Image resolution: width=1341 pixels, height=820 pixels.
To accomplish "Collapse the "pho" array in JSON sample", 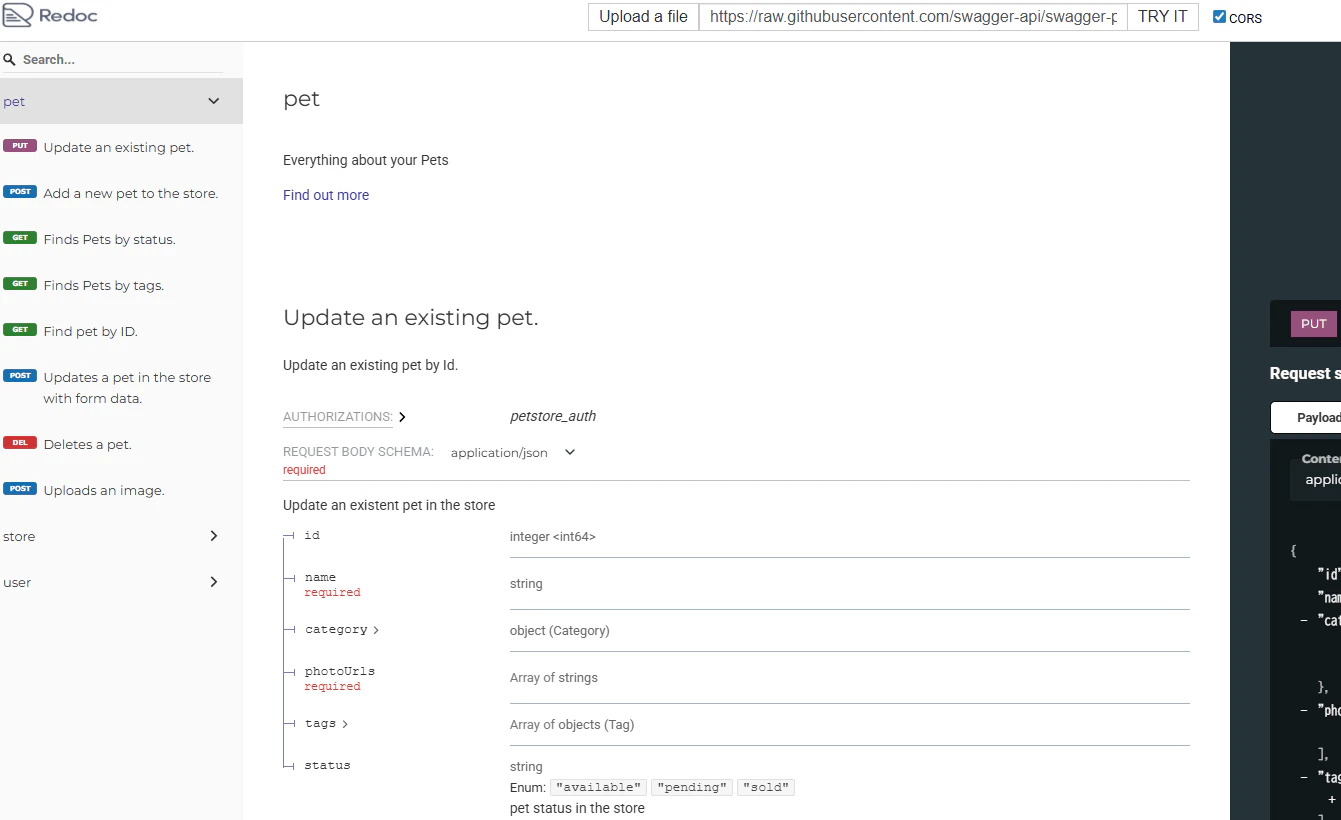I will (x=1304, y=710).
